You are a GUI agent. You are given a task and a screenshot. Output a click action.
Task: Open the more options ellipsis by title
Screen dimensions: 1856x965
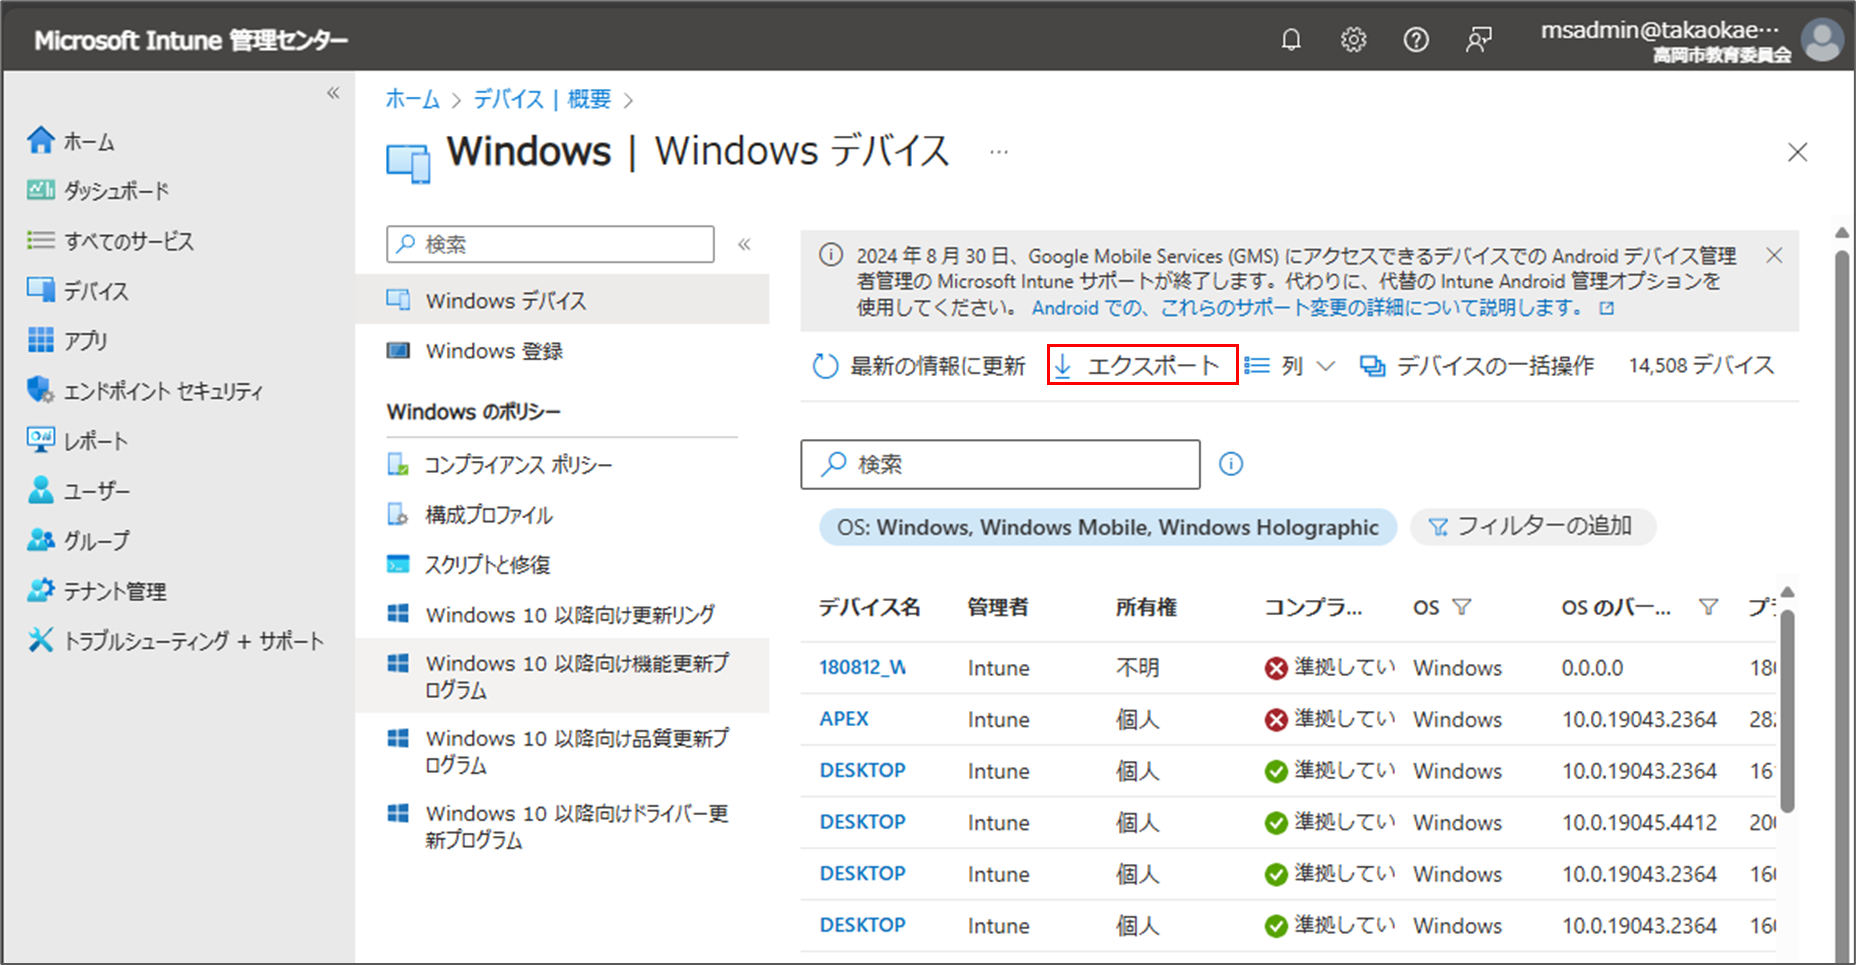[x=999, y=152]
